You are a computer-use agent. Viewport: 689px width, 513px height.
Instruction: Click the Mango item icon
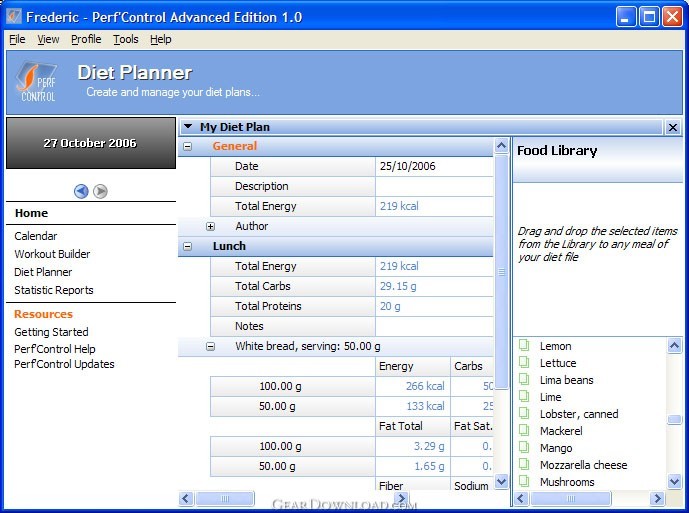(x=524, y=447)
